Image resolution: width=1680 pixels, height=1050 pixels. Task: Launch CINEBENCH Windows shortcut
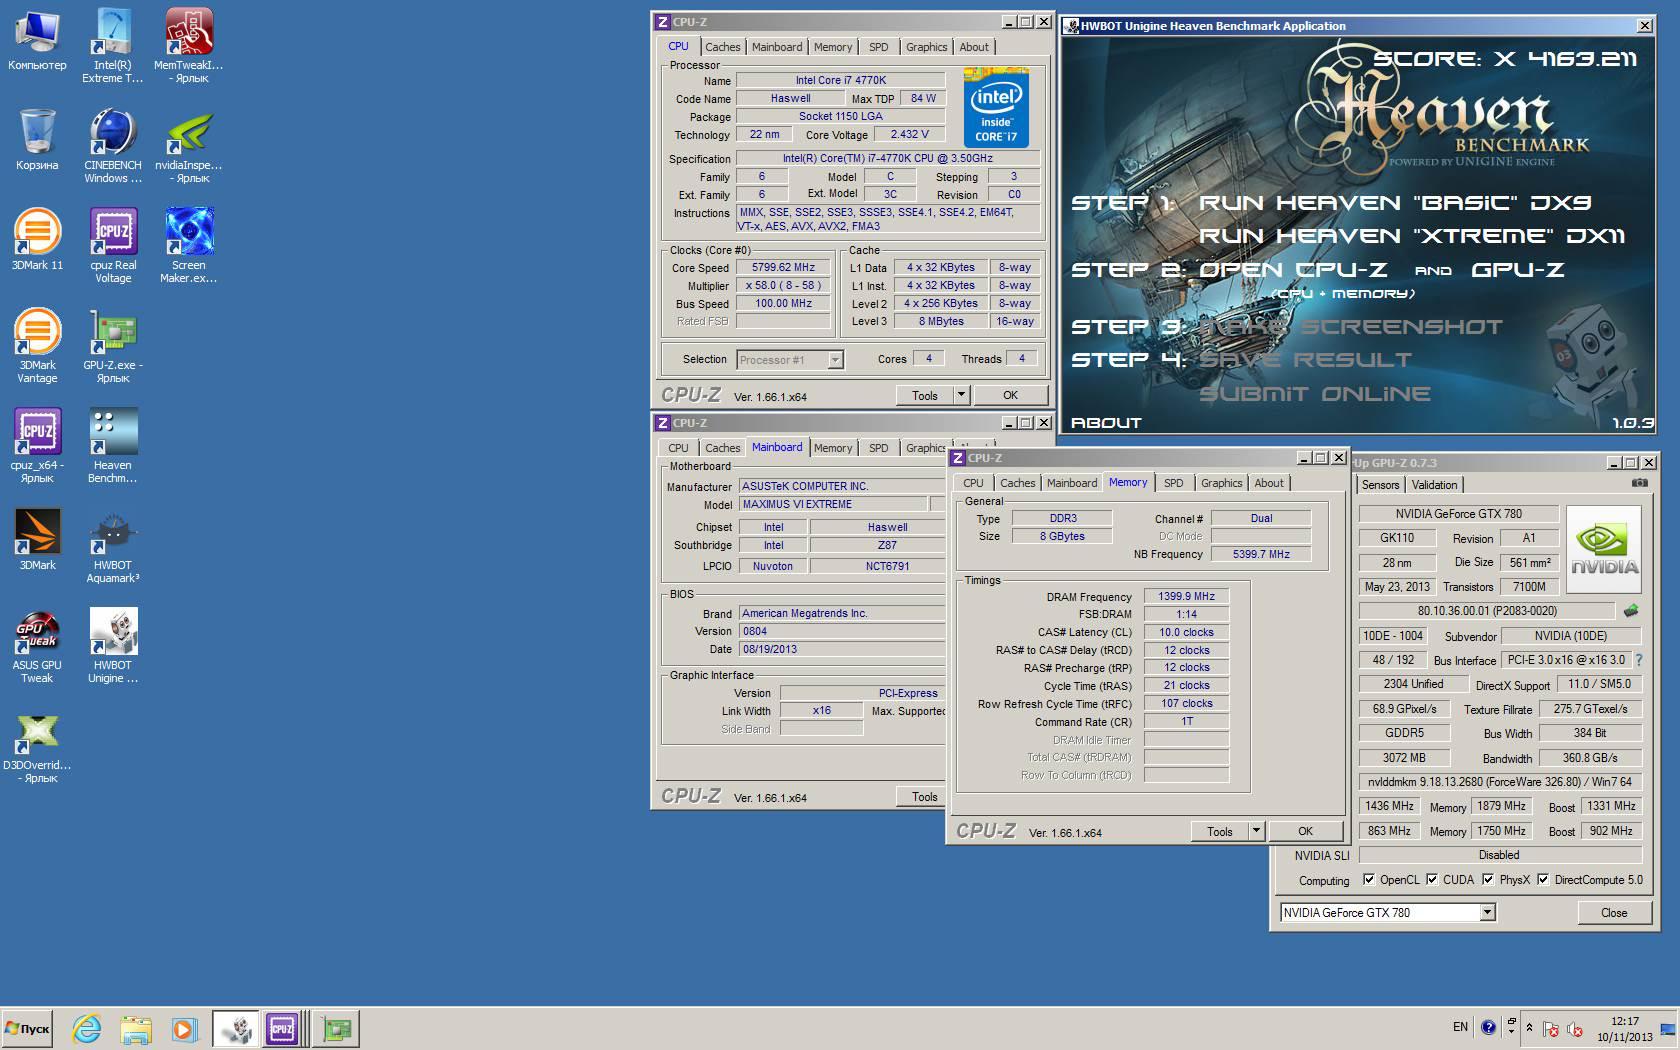pyautogui.click(x=113, y=146)
